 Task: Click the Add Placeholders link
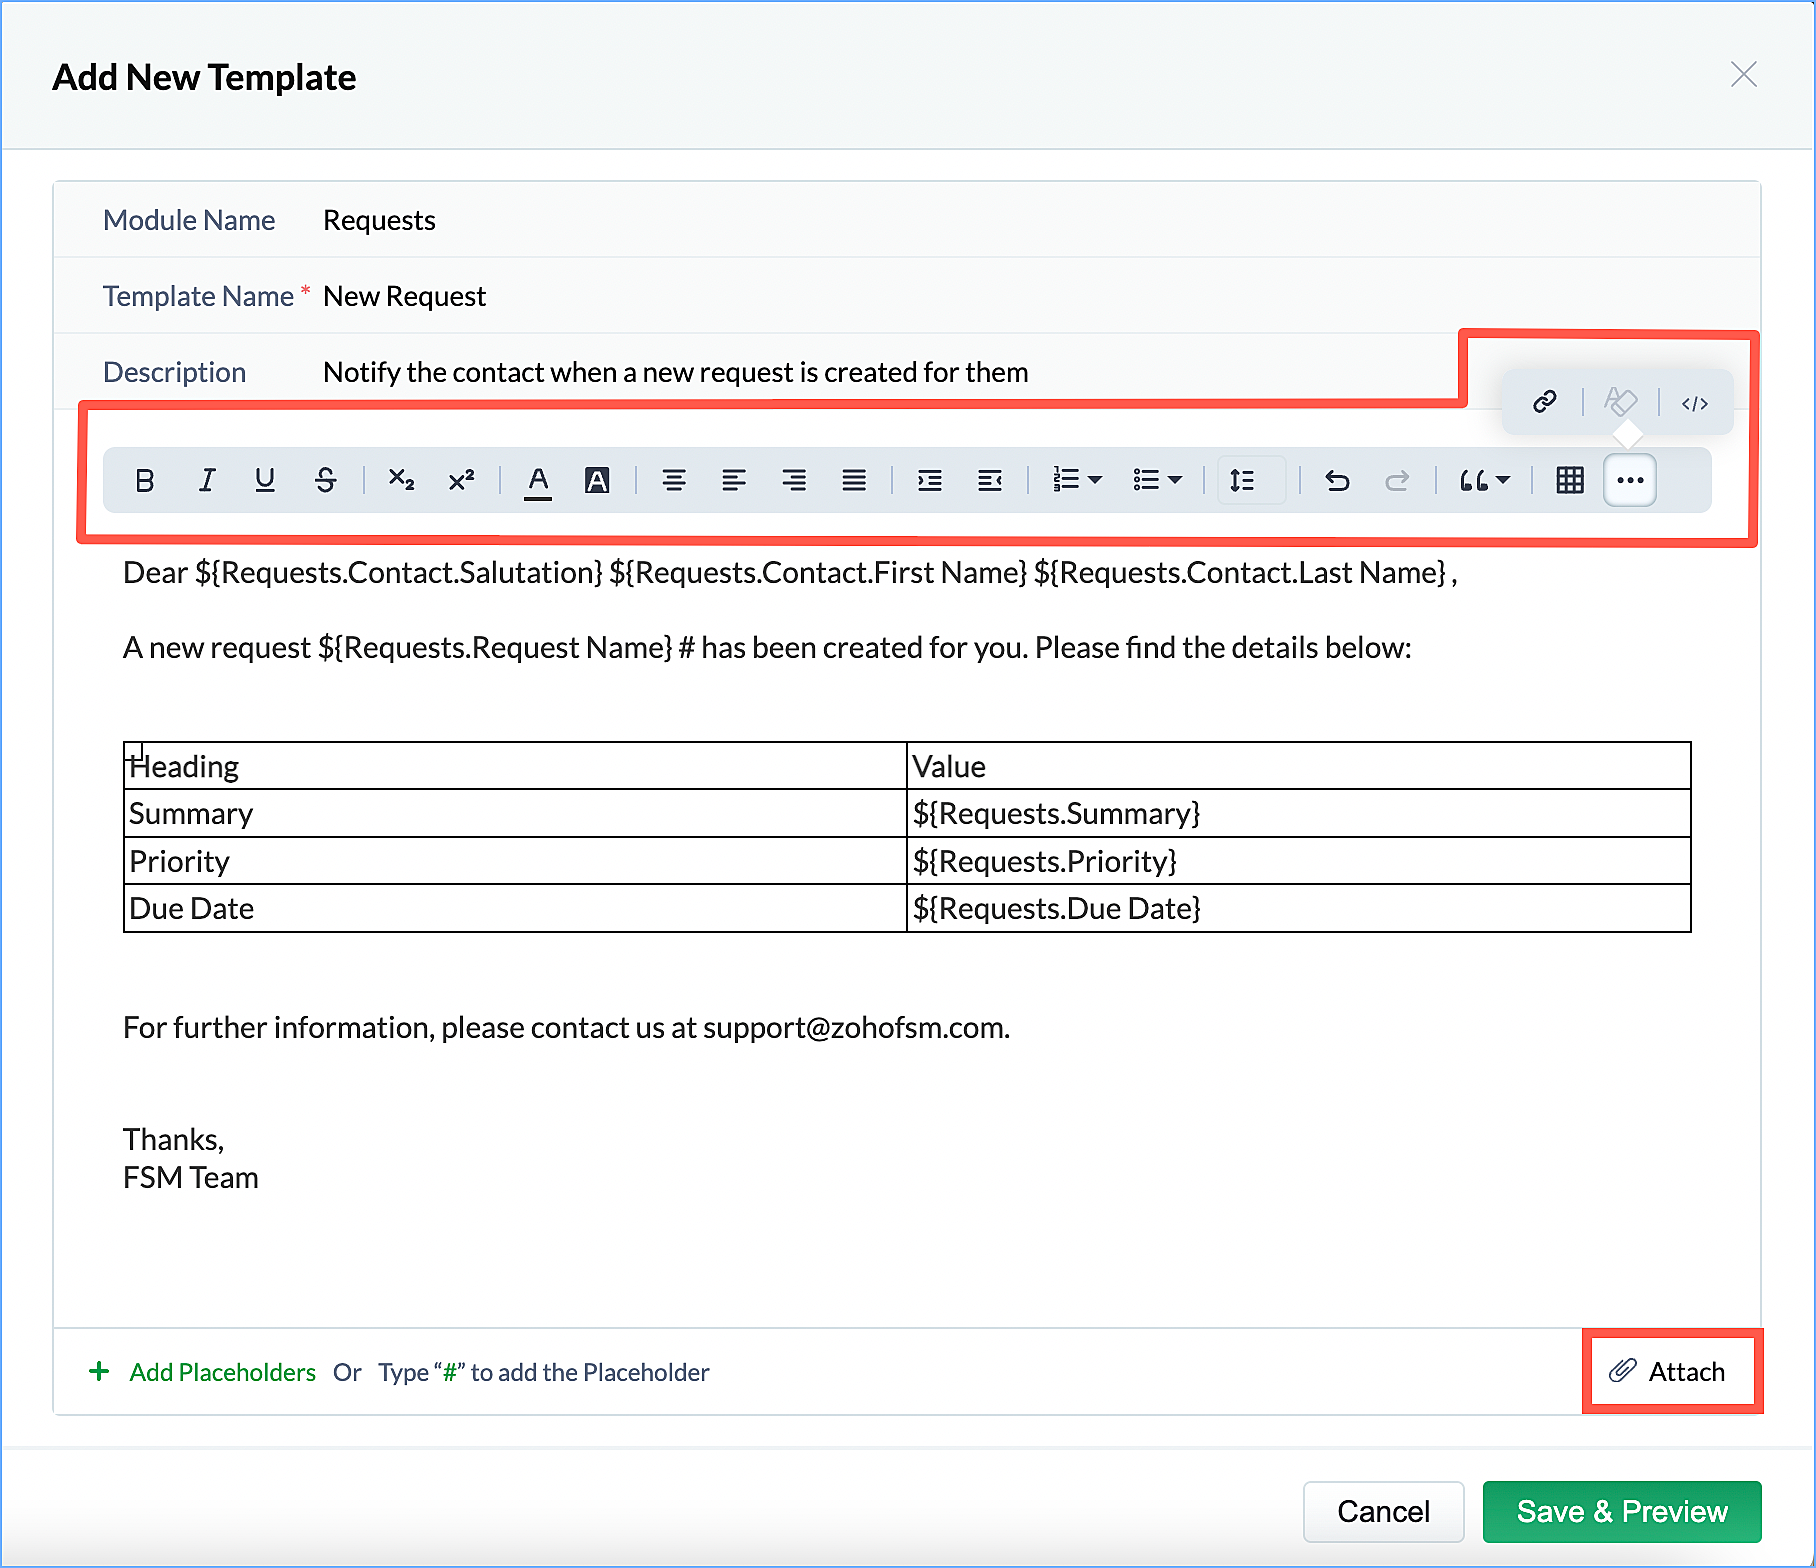(x=222, y=1372)
